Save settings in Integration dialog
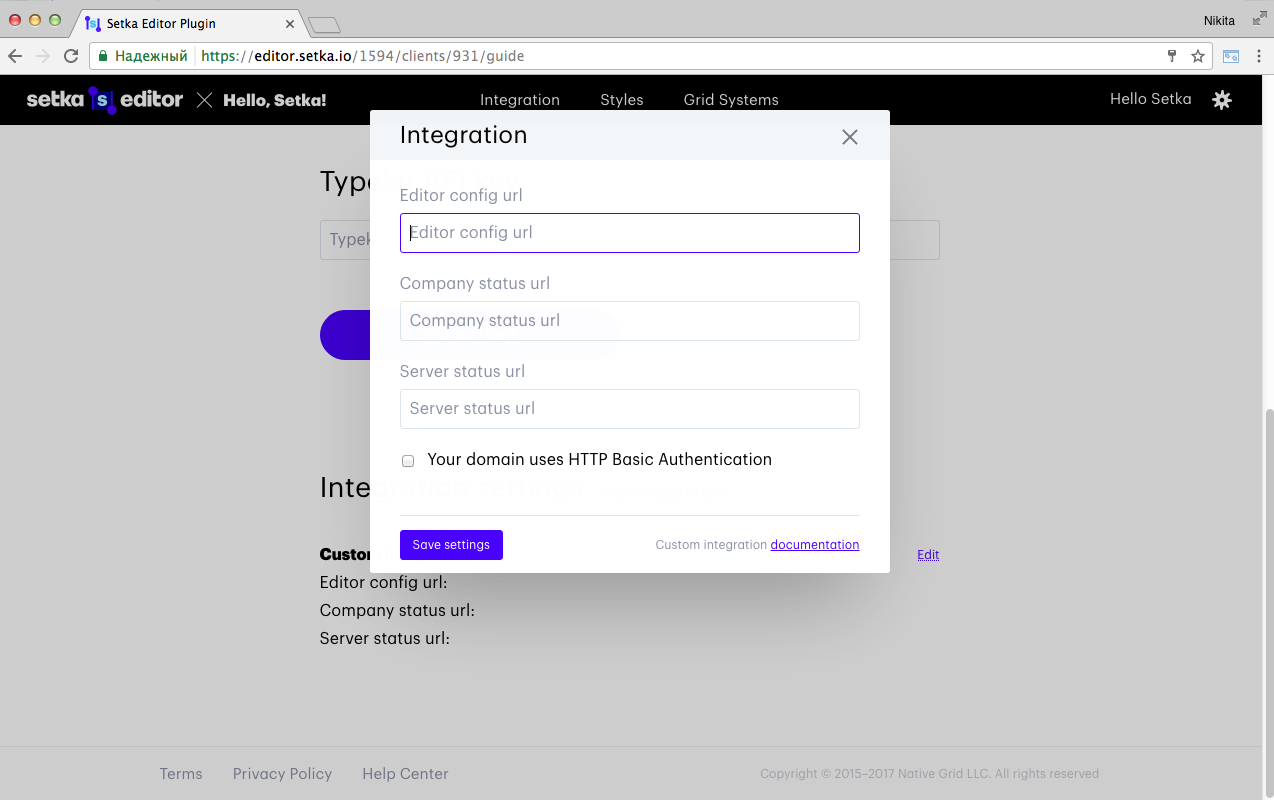1274x800 pixels. coord(451,545)
